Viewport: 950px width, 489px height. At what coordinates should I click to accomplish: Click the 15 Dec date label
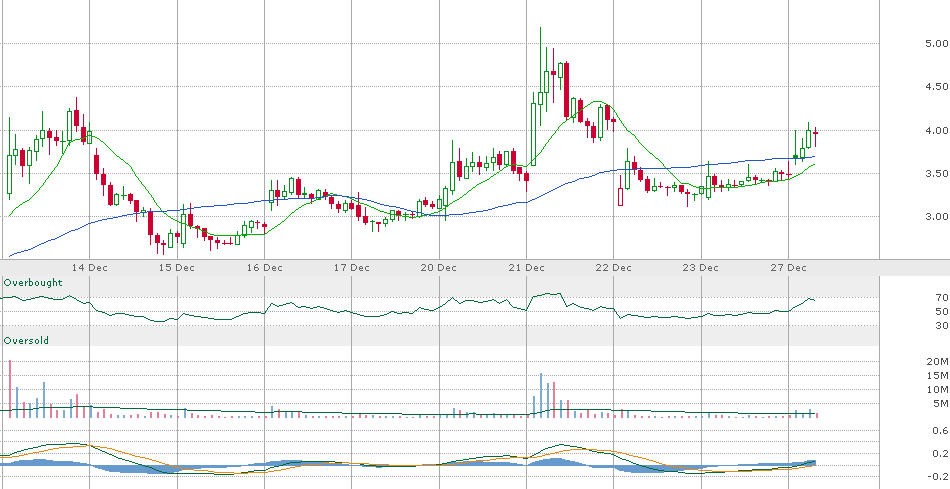tap(177, 268)
